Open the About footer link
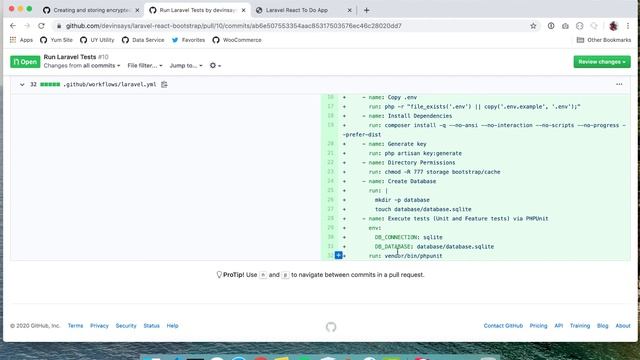 click(x=623, y=326)
